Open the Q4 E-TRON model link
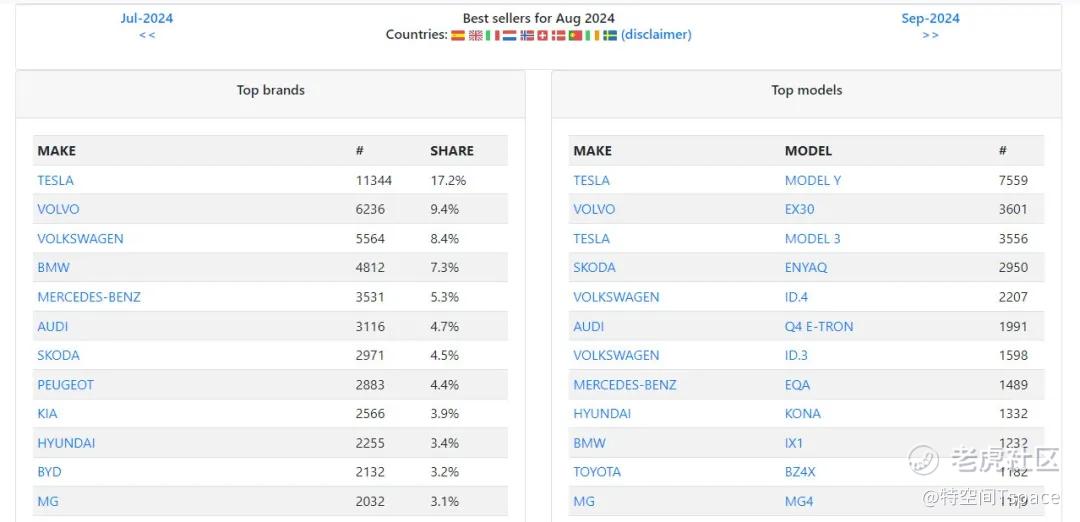 pyautogui.click(x=819, y=327)
